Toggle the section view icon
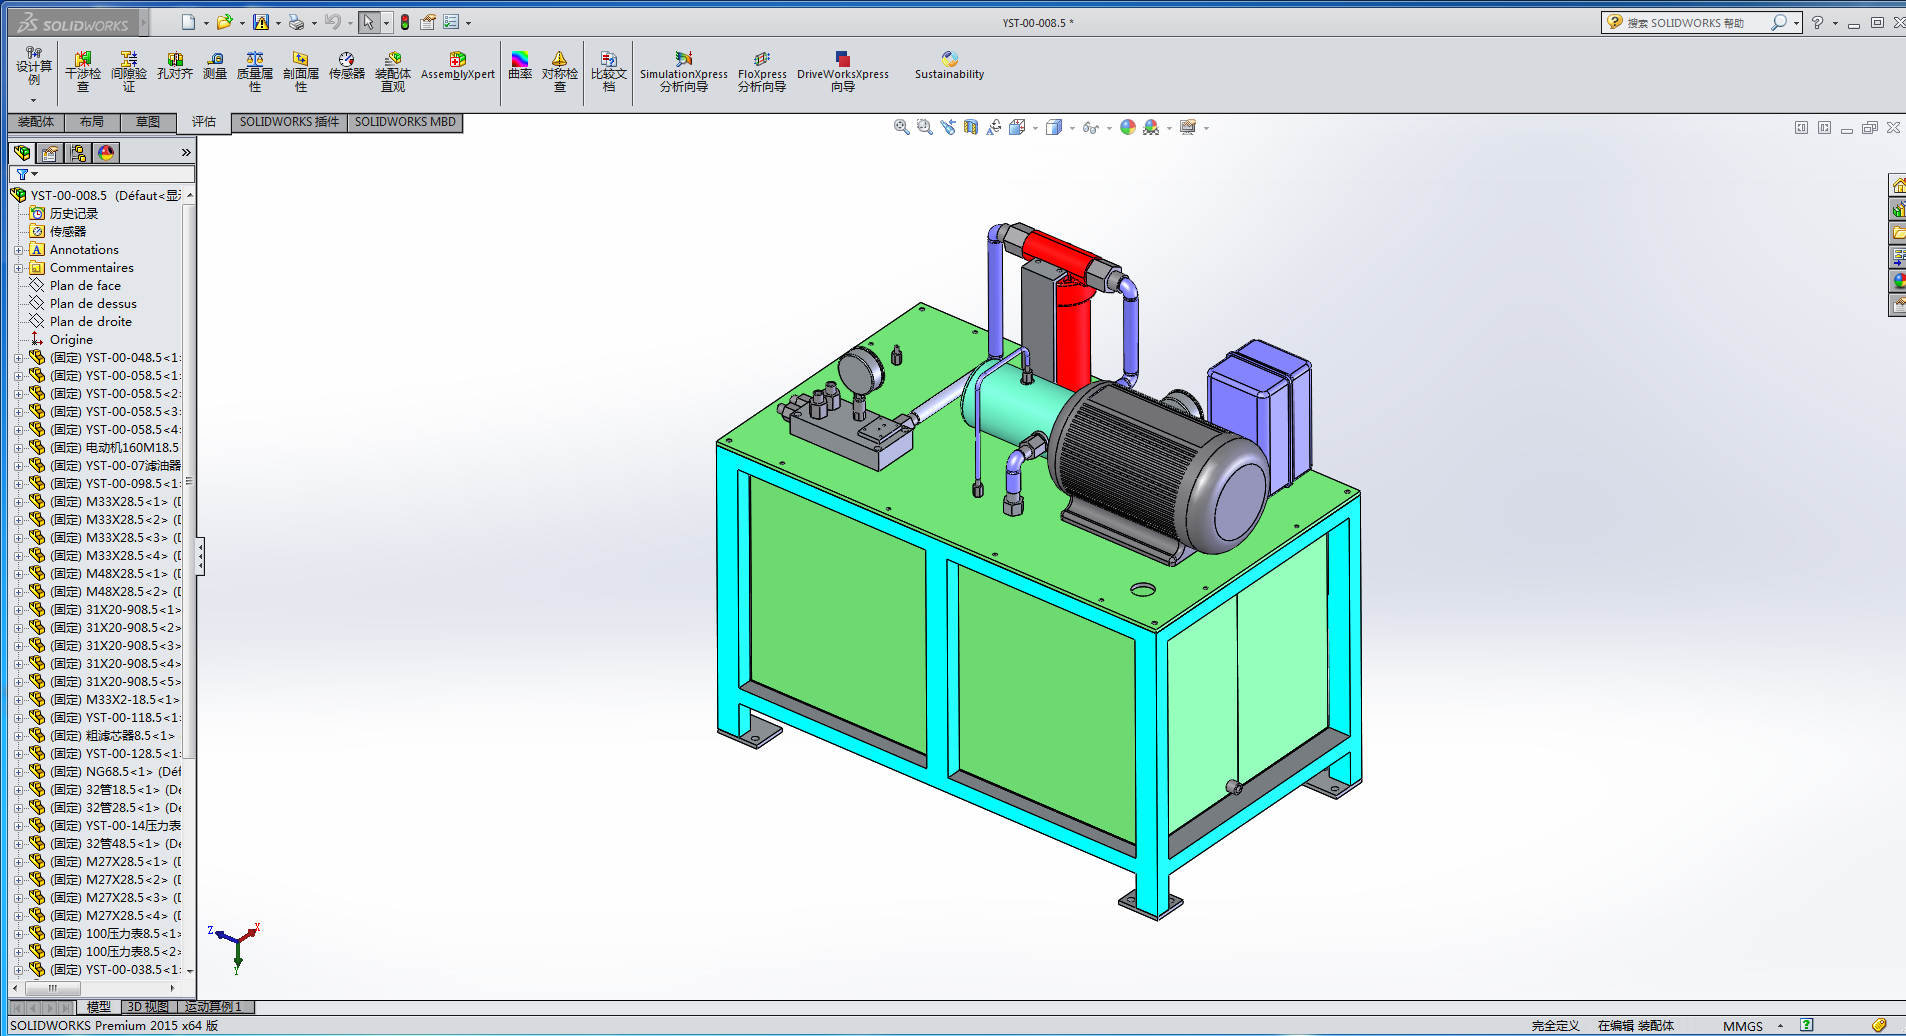Screen dimensions: 1906x1036 (x=971, y=127)
